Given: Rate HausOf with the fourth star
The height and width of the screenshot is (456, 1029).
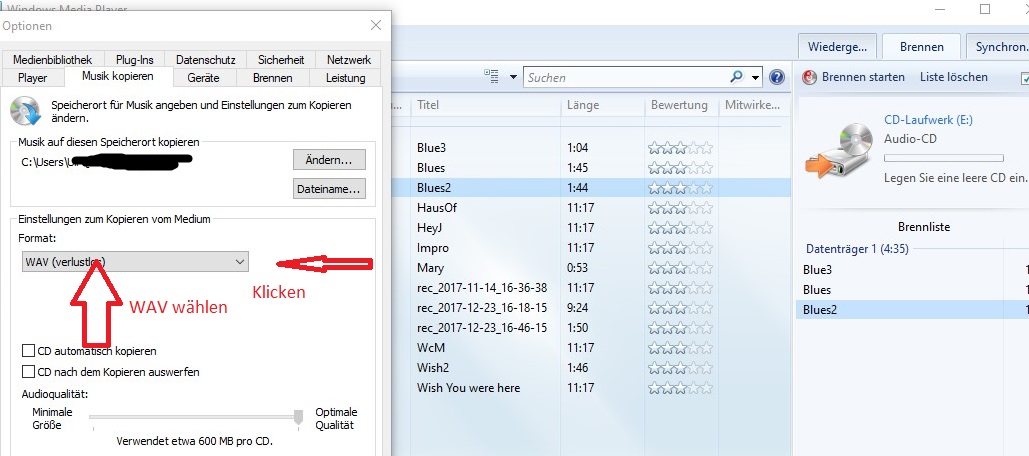Looking at the screenshot, I should coord(693,209).
